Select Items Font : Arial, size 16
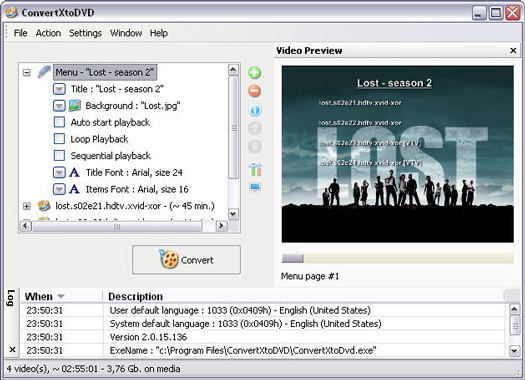Viewport: 525px width, 380px height. pyautogui.click(x=137, y=189)
